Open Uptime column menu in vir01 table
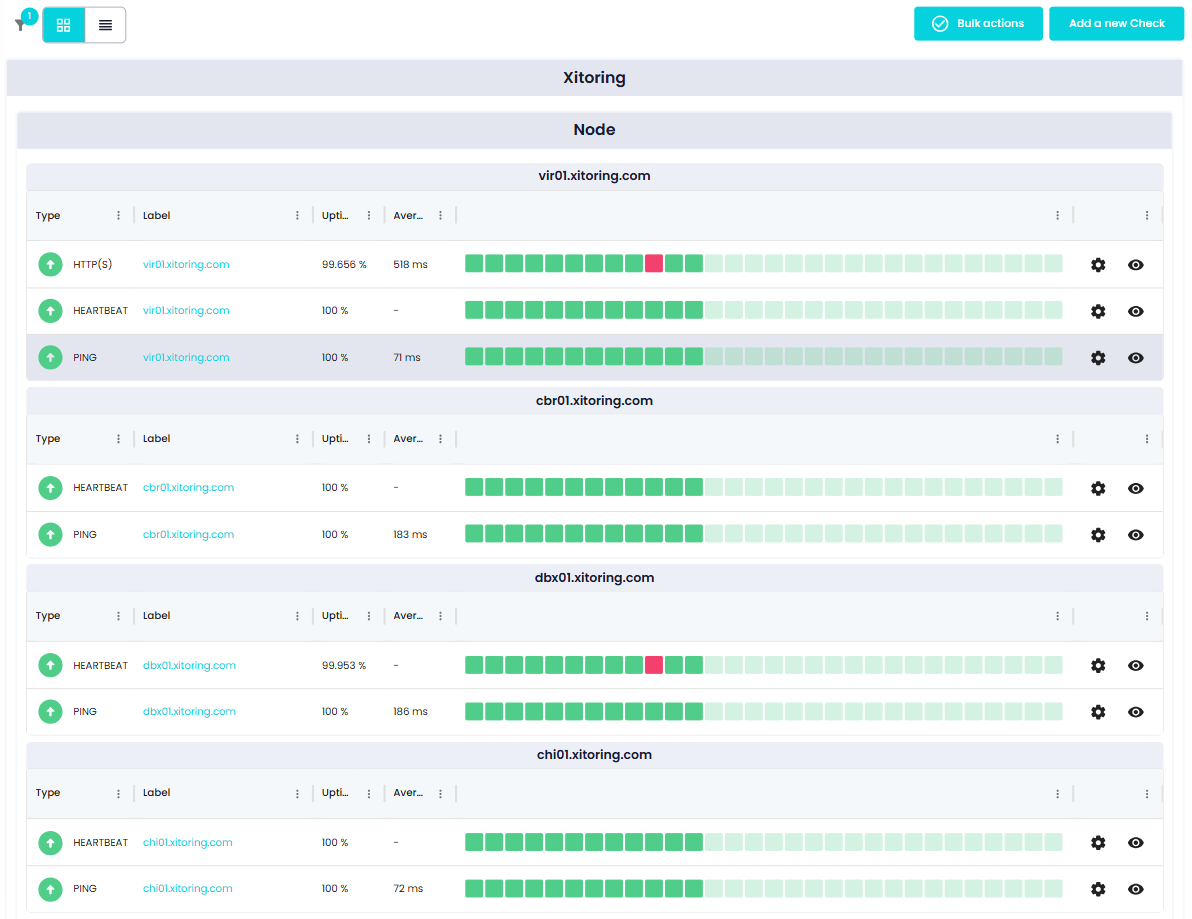1192x919 pixels. tap(369, 216)
